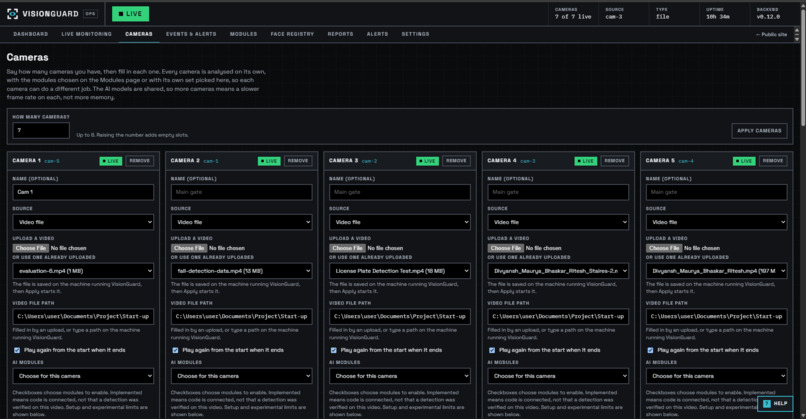The width and height of the screenshot is (806, 419).
Task: Click the Camera 4 name field
Action: (558, 192)
